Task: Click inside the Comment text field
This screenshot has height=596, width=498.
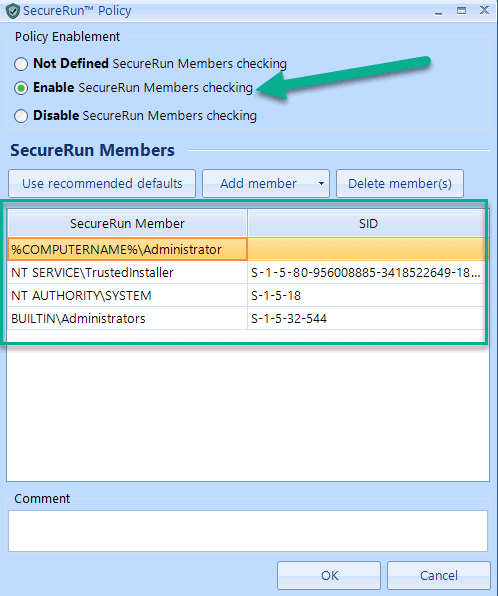Action: click(248, 531)
